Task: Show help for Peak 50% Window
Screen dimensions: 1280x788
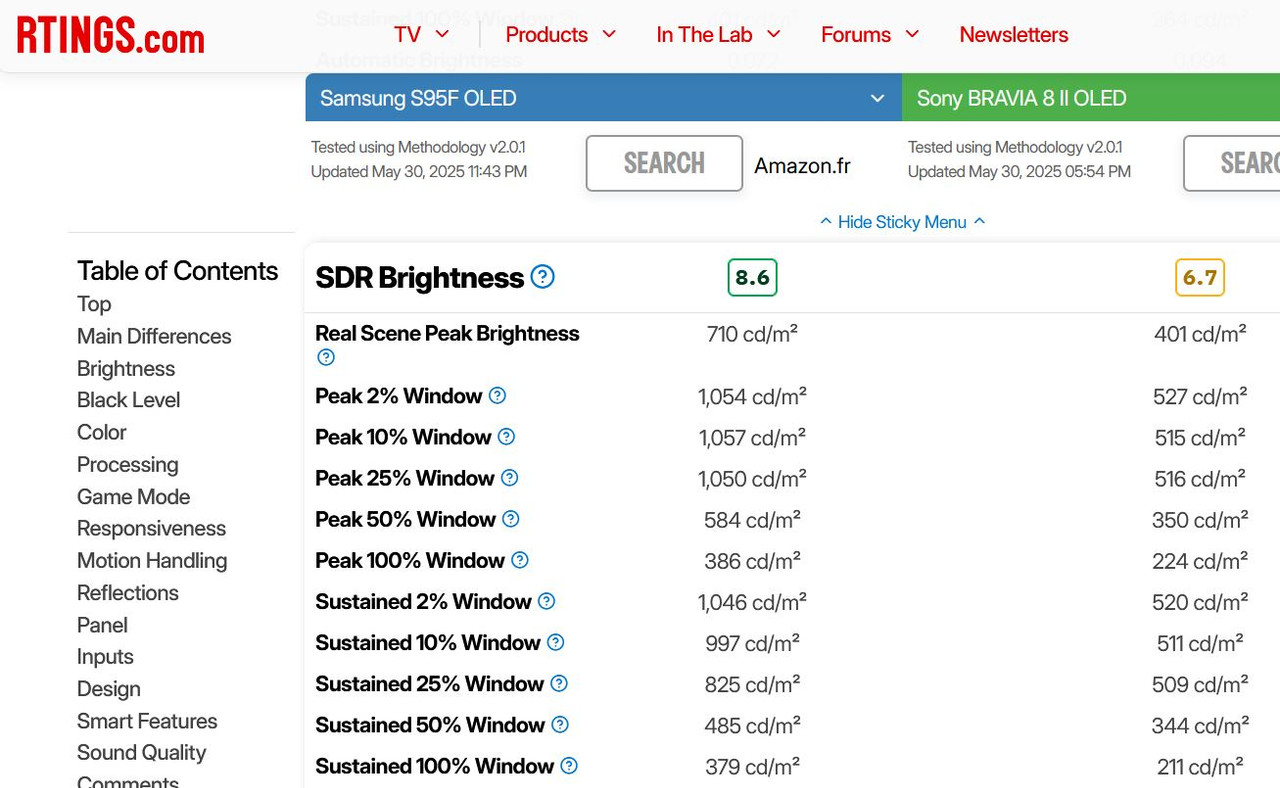Action: point(511,519)
